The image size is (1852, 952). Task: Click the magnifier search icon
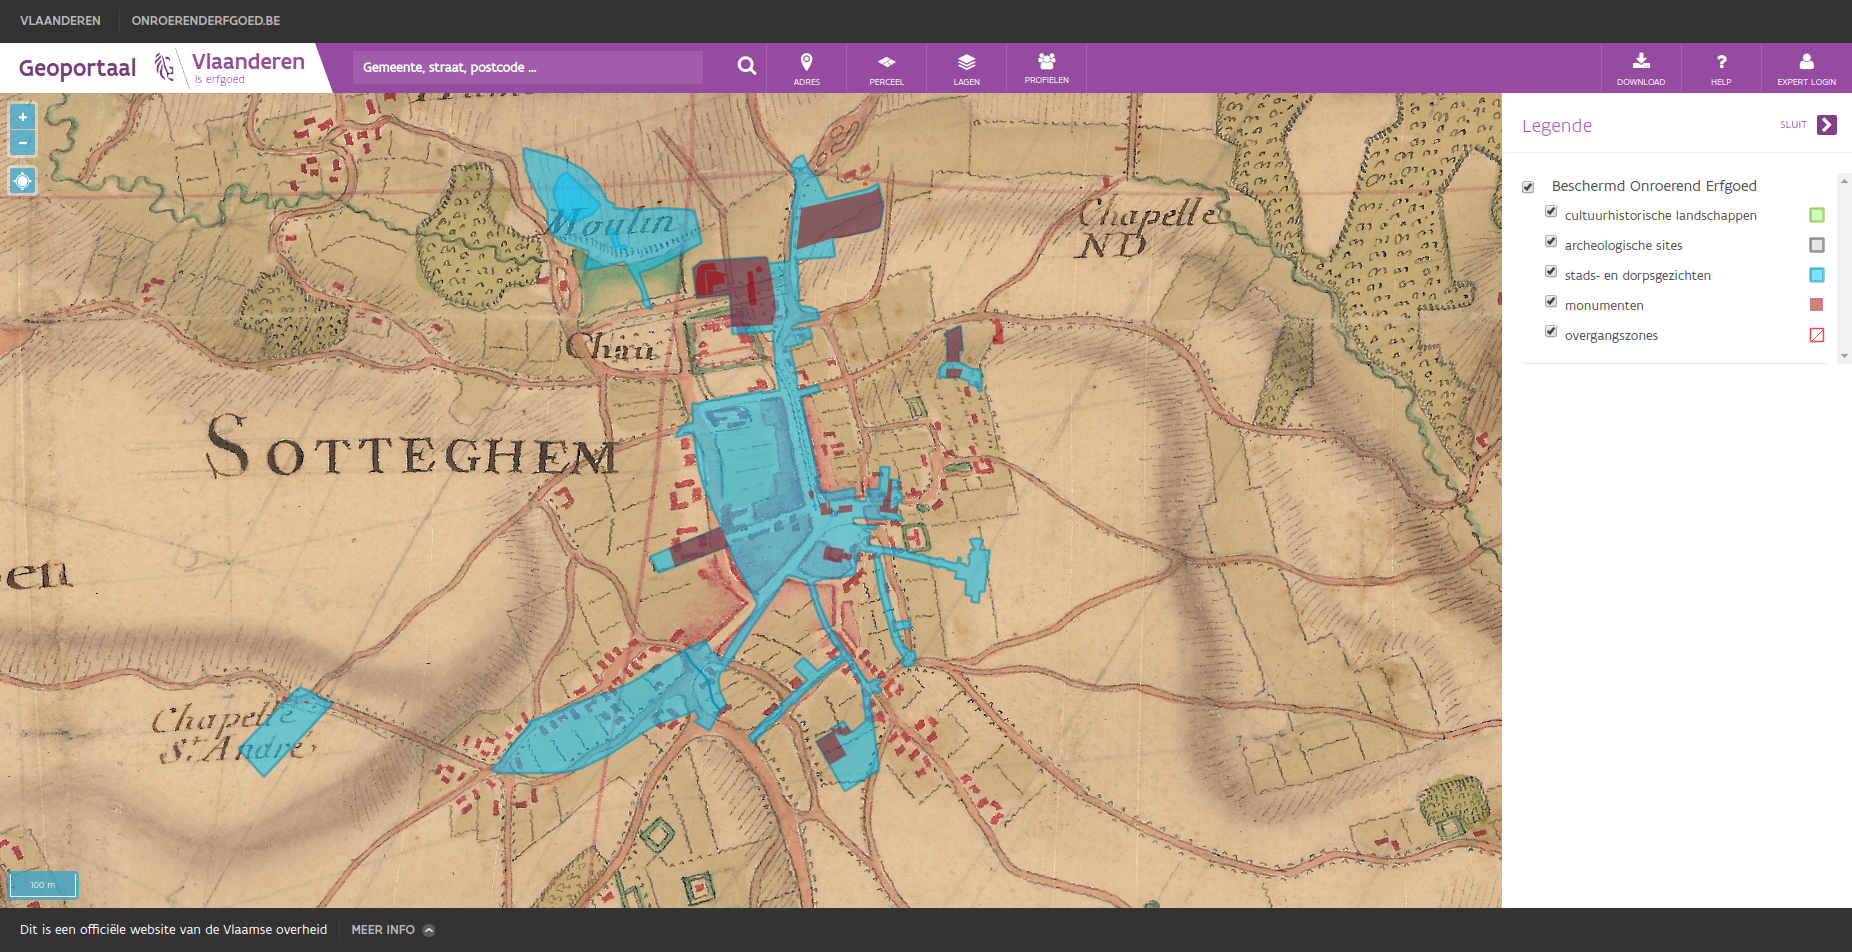pos(746,66)
